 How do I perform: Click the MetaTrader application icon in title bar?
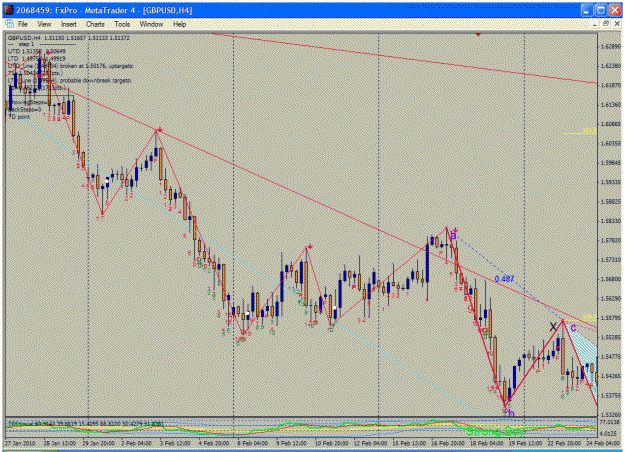(x=9, y=10)
